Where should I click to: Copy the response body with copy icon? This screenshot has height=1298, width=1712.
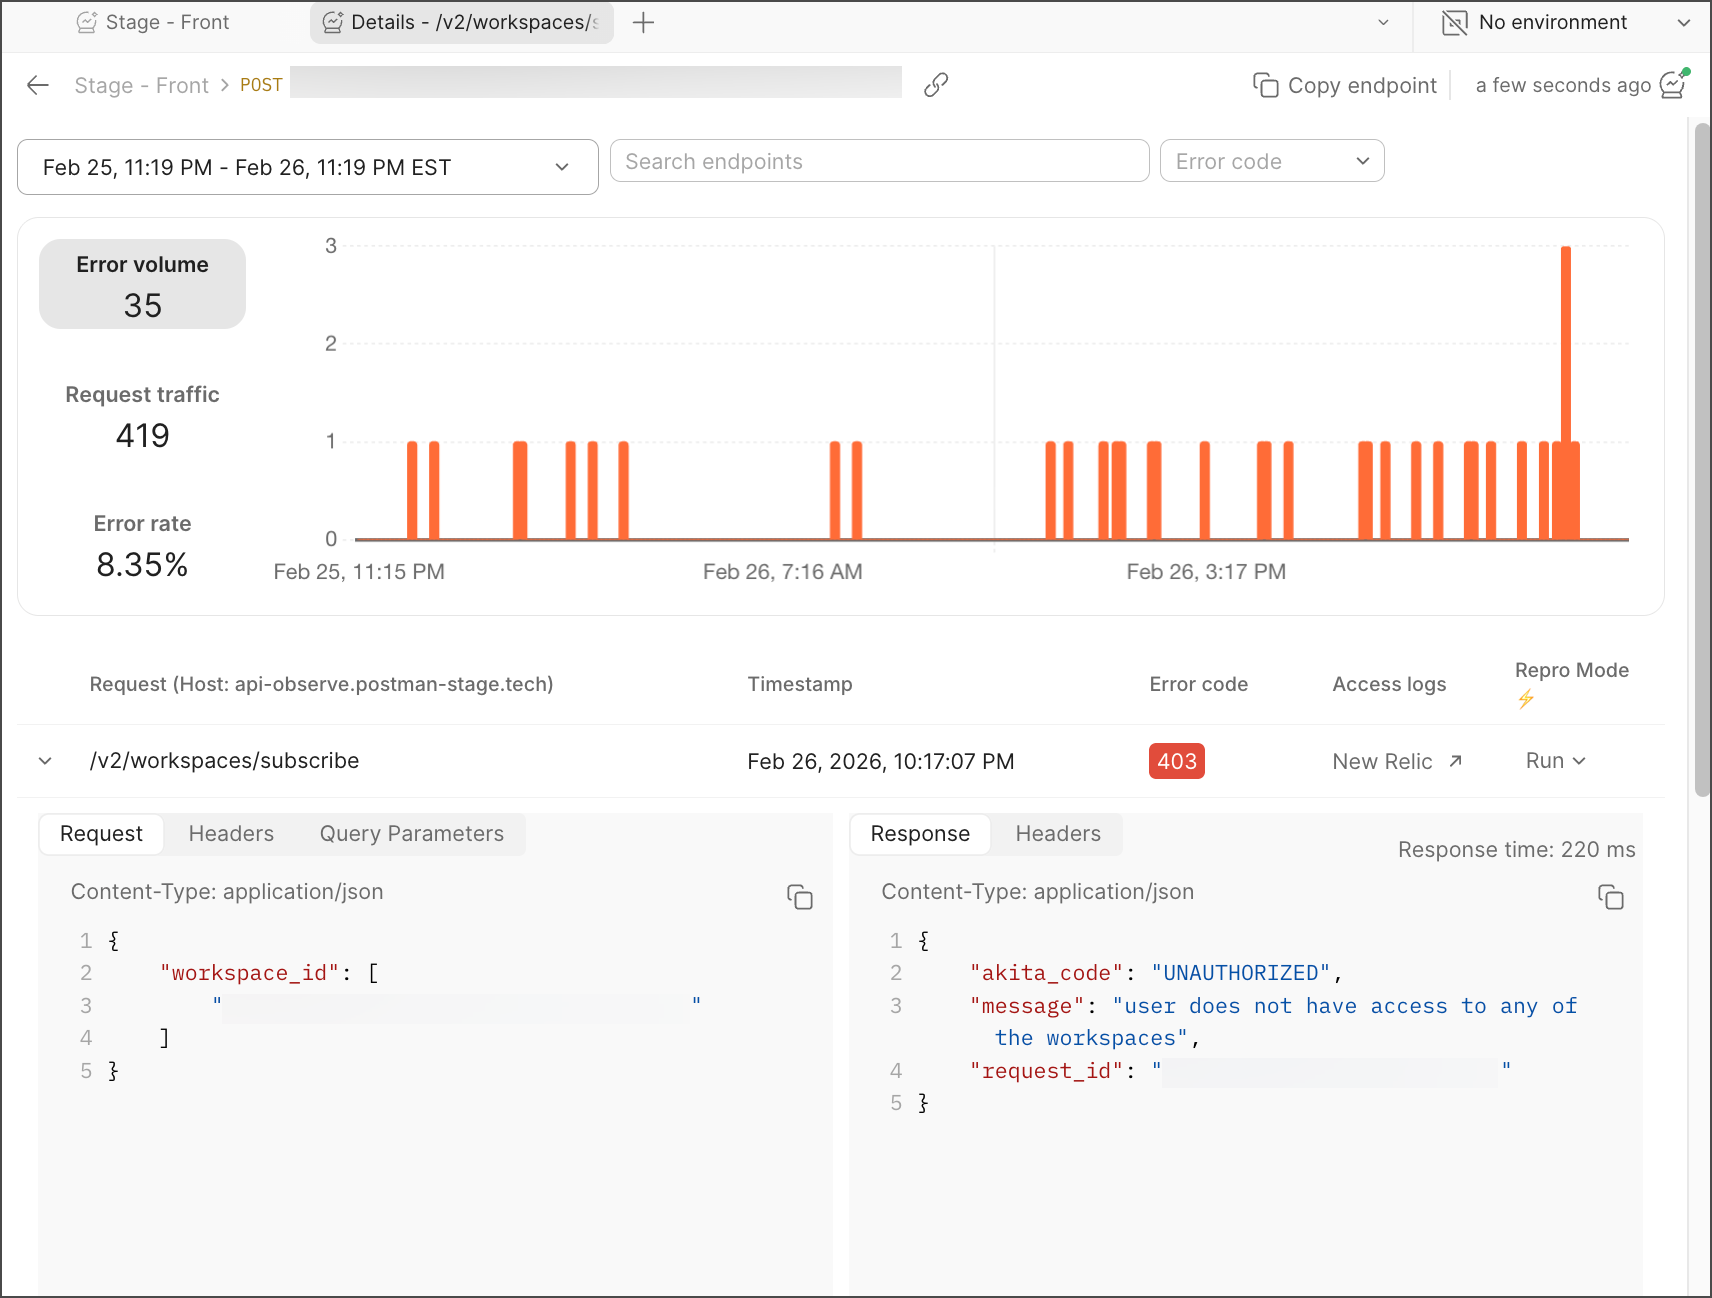pyautogui.click(x=1610, y=897)
